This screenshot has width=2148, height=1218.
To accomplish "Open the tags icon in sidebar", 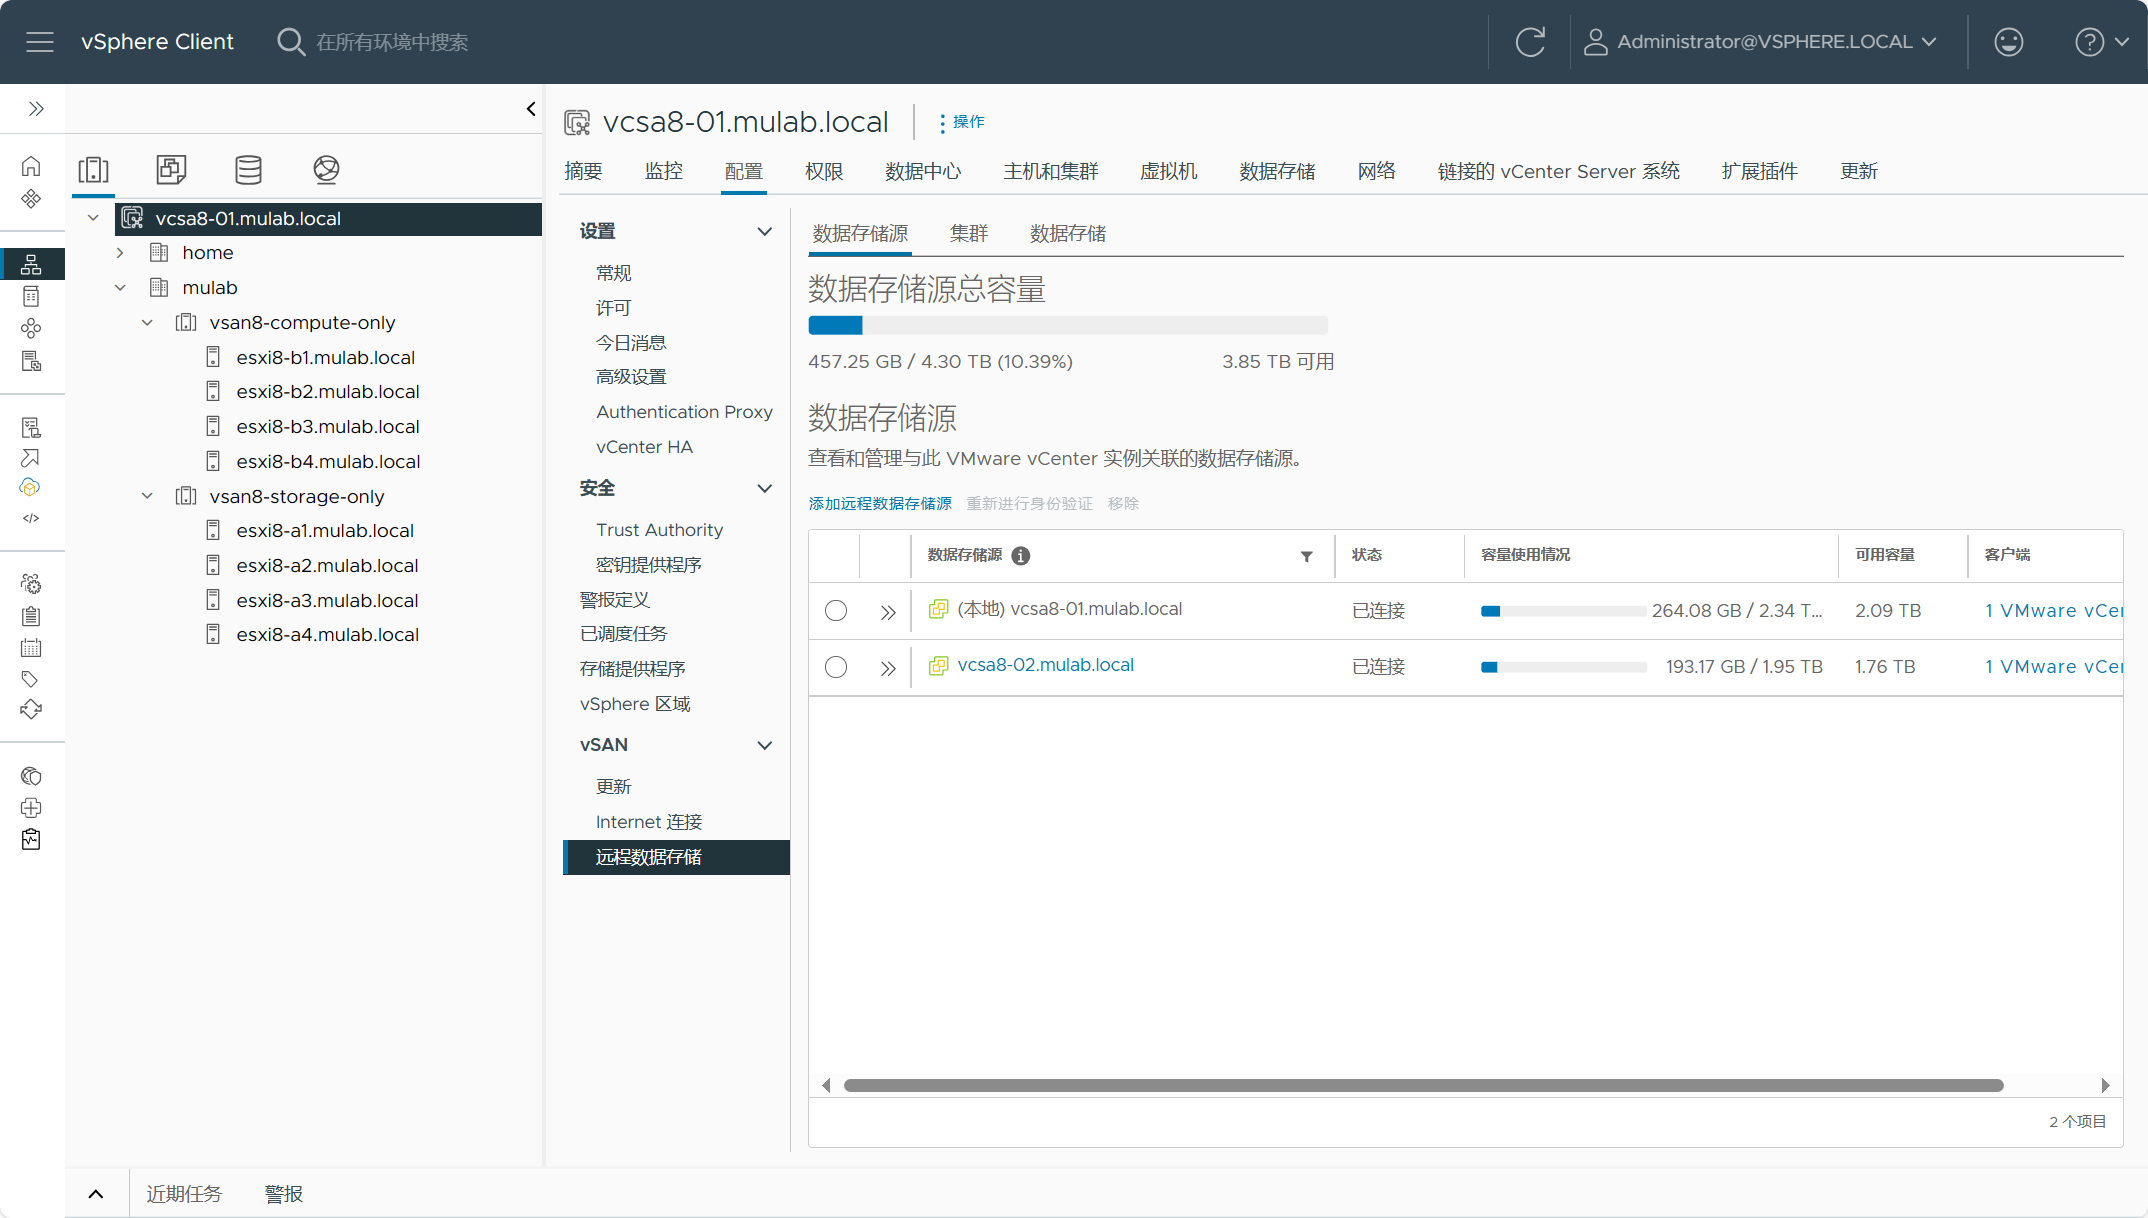I will (31, 679).
